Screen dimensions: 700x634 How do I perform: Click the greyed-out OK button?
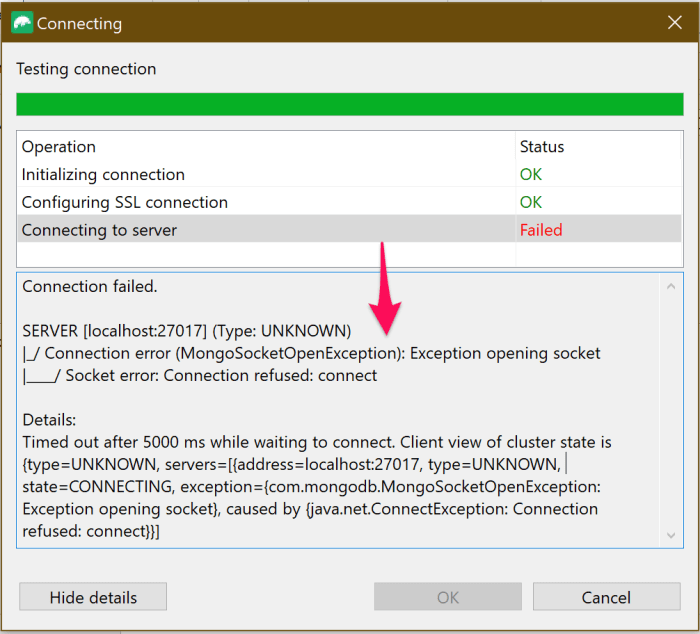[x=448, y=596]
